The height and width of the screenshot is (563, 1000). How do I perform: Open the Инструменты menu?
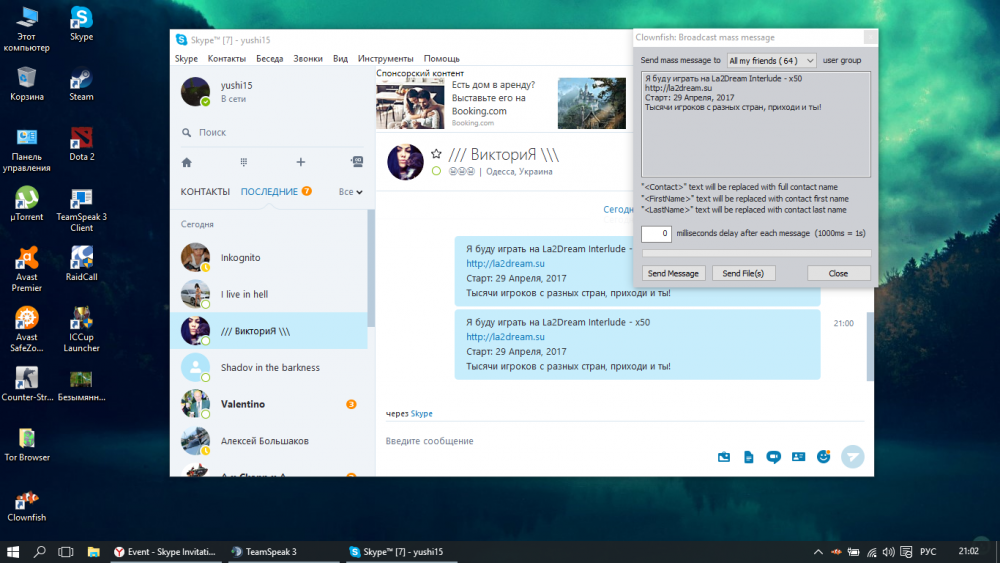pyautogui.click(x=386, y=59)
